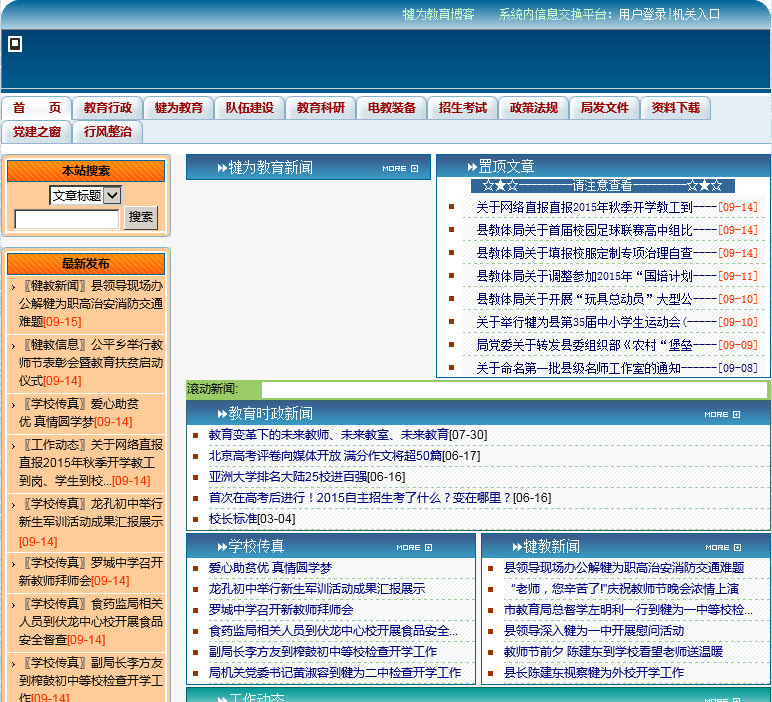Click MORE icon in 学校传真 header
The image size is (772, 702).
coord(414,547)
